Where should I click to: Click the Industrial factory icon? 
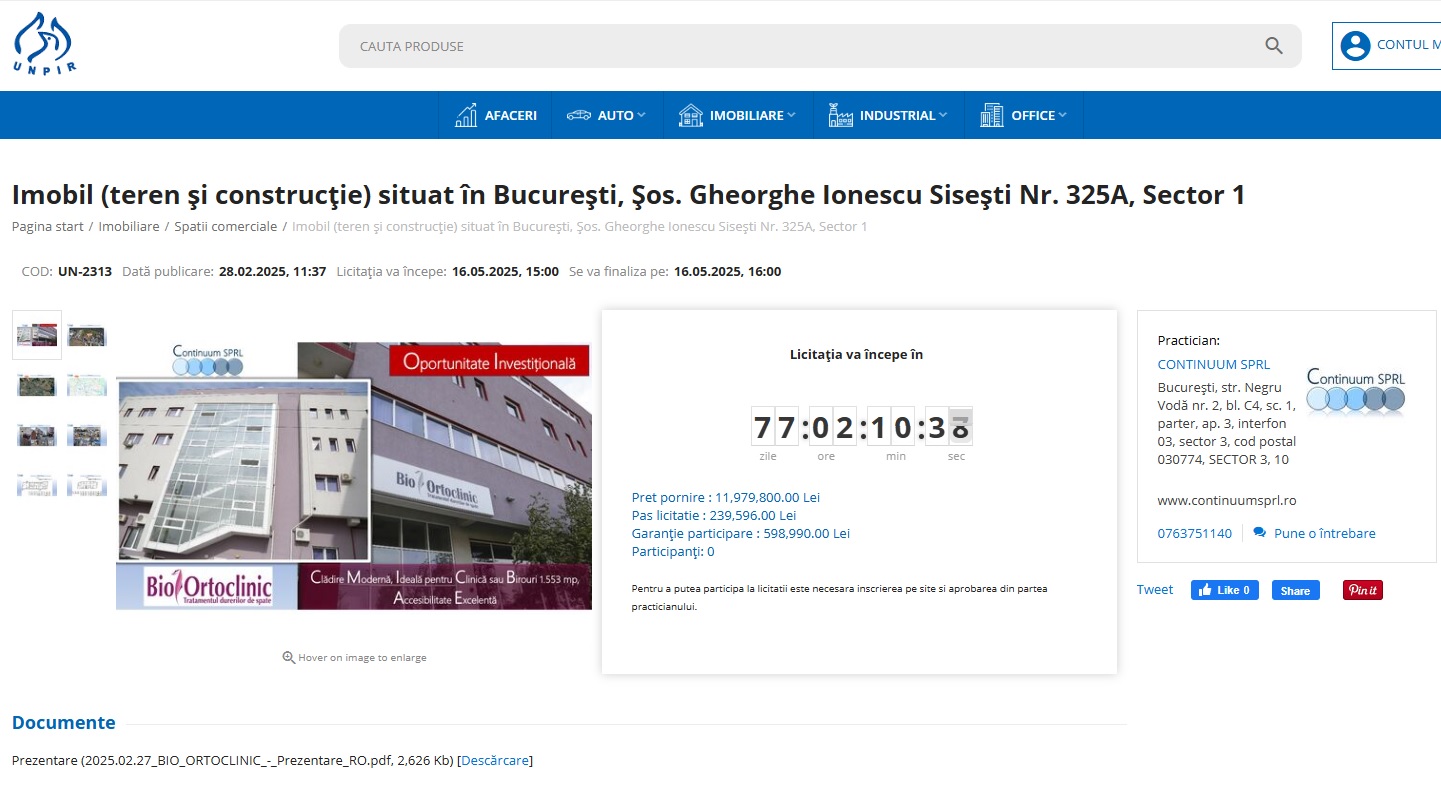click(840, 115)
